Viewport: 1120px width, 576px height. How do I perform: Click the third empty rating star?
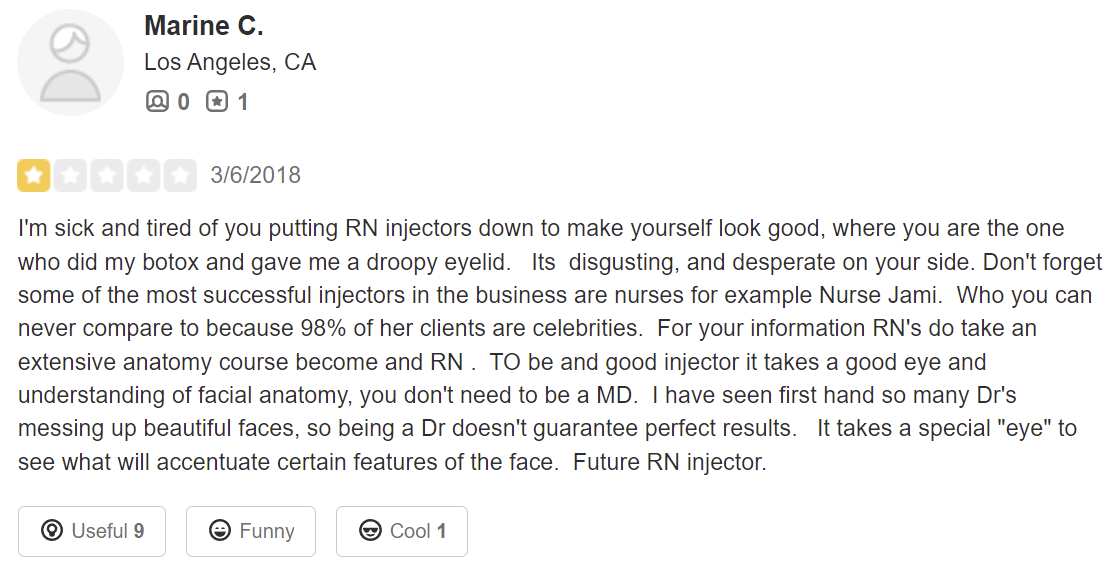coord(106,176)
